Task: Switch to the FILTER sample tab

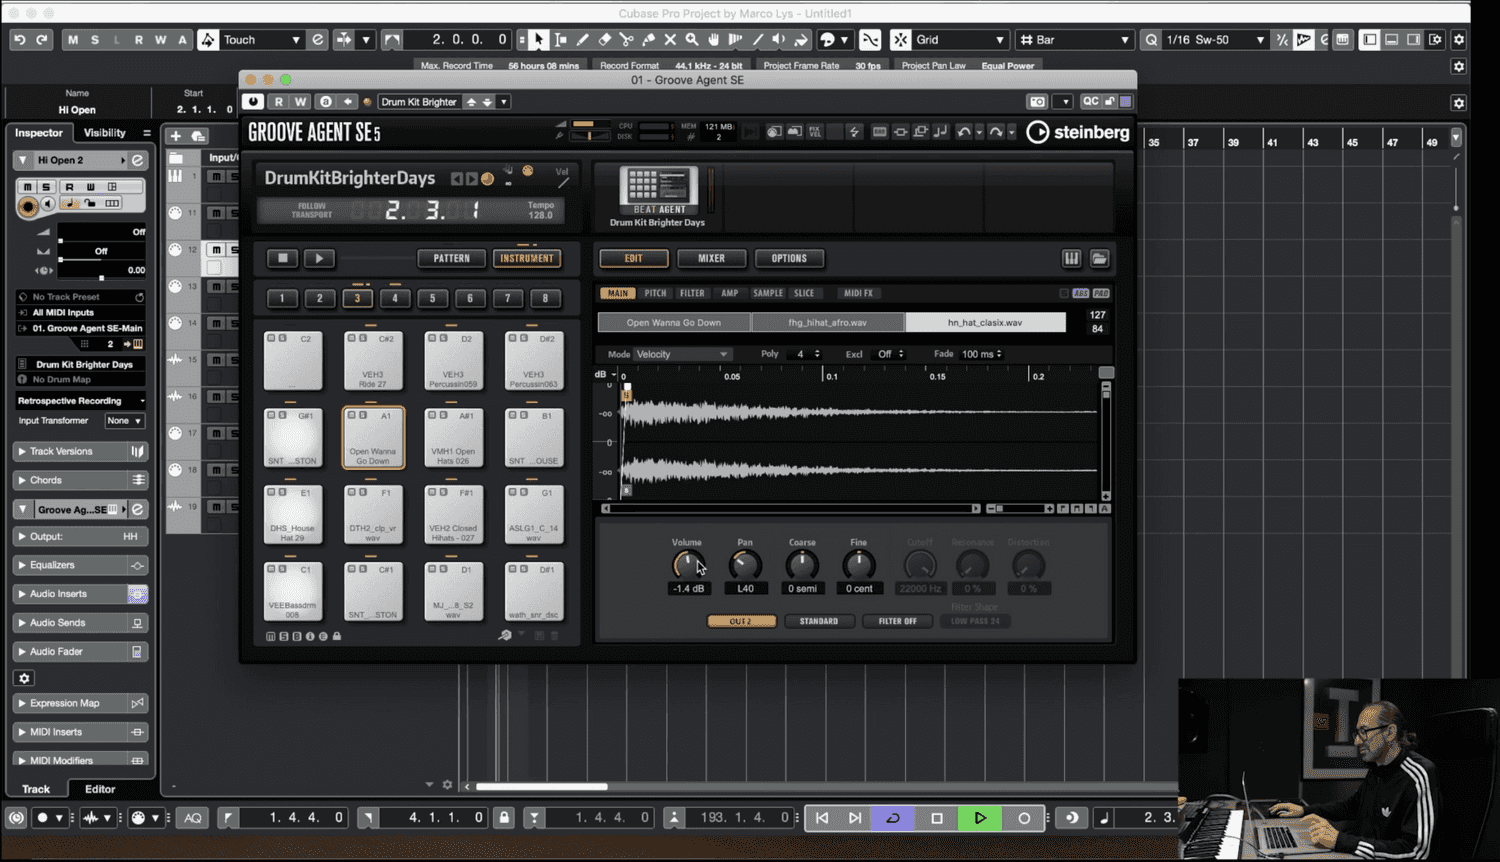Action: (692, 293)
